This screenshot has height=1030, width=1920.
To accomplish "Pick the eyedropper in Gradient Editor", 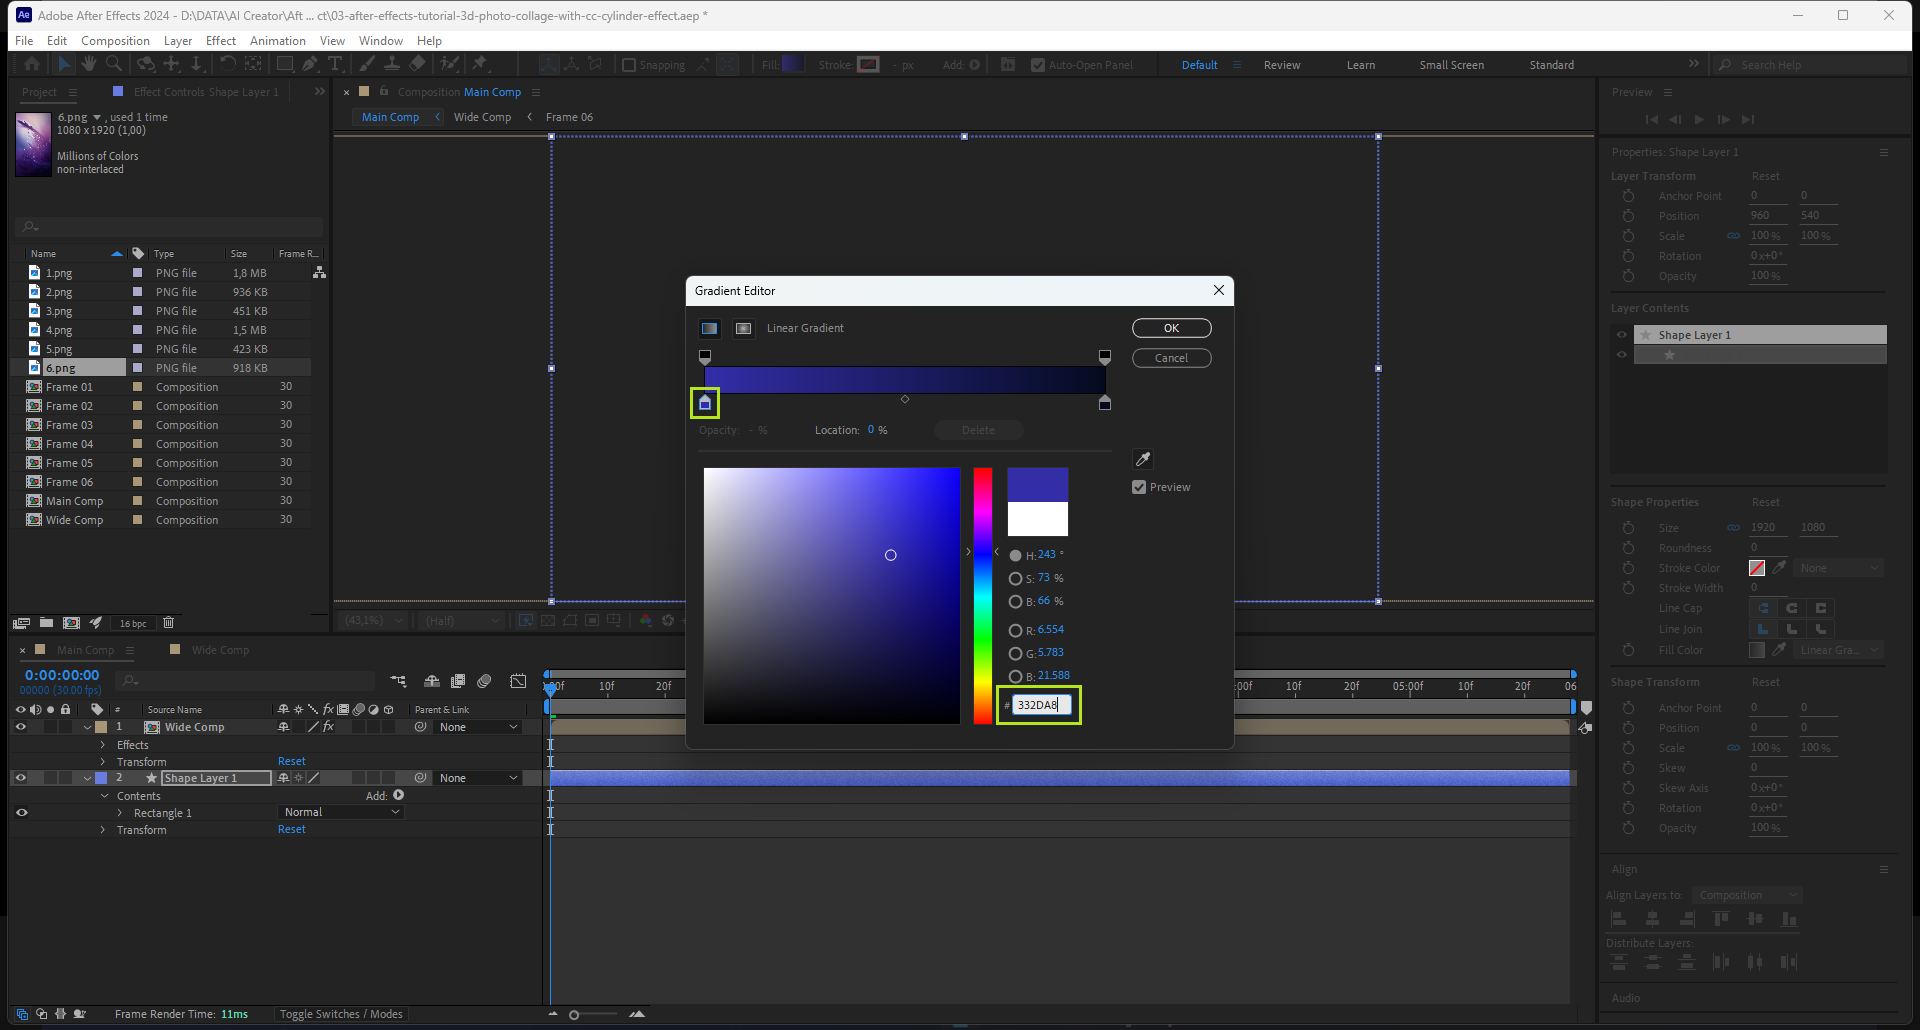I will (1143, 459).
